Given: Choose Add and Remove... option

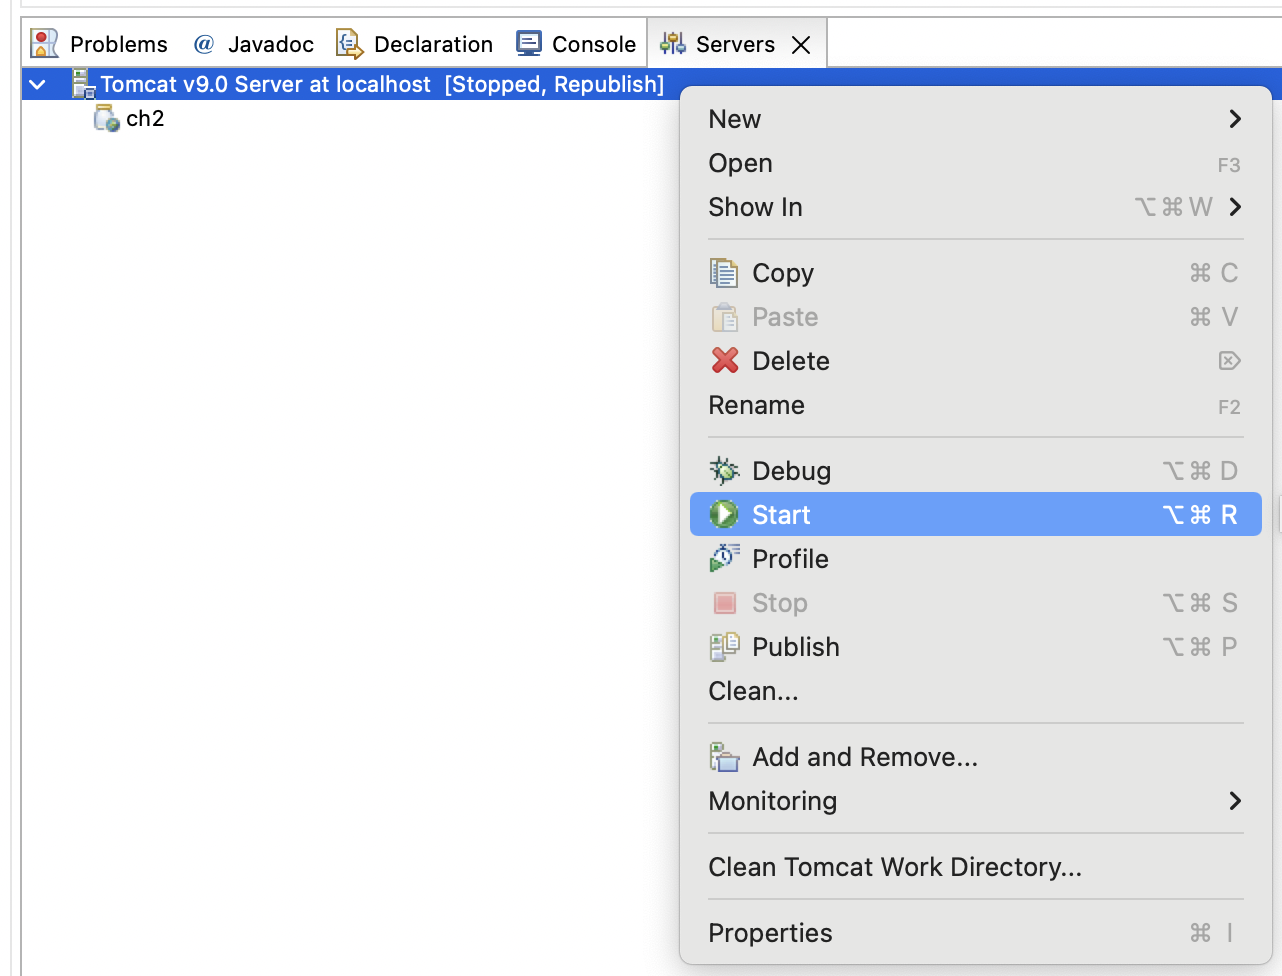Looking at the screenshot, I should pyautogui.click(x=975, y=757).
